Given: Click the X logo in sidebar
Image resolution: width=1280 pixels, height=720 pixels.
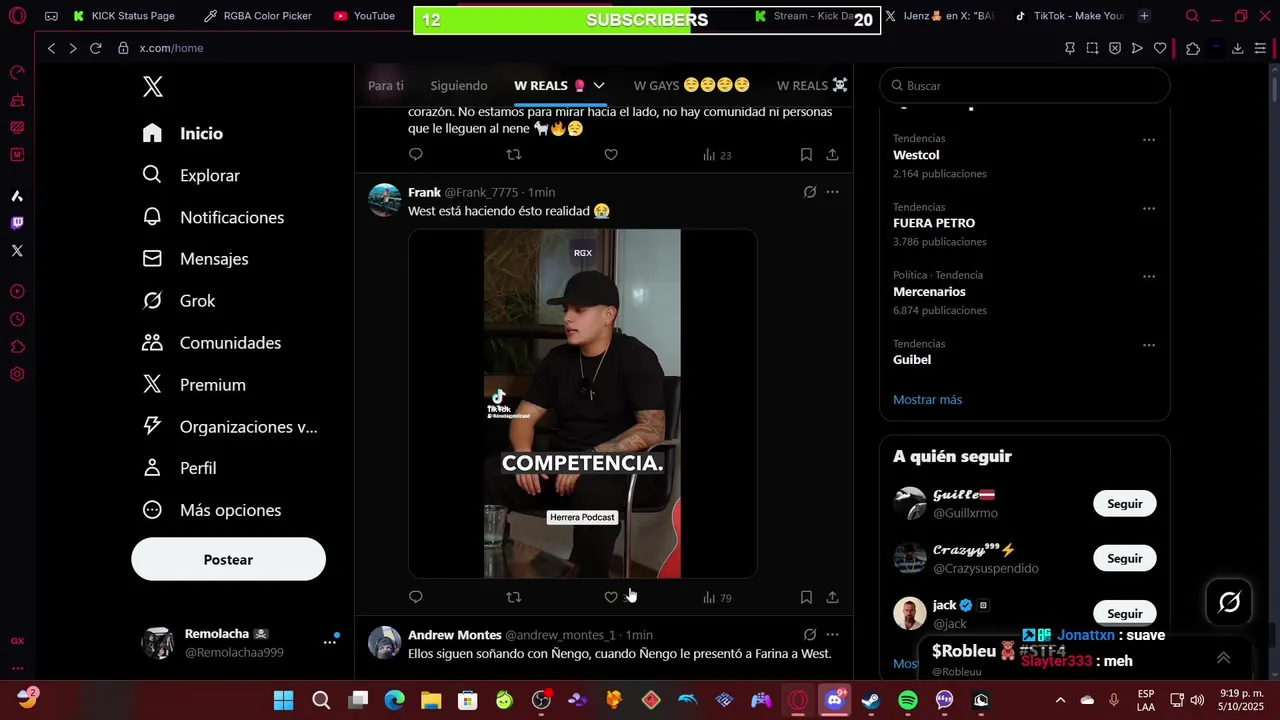Looking at the screenshot, I should coord(153,86).
